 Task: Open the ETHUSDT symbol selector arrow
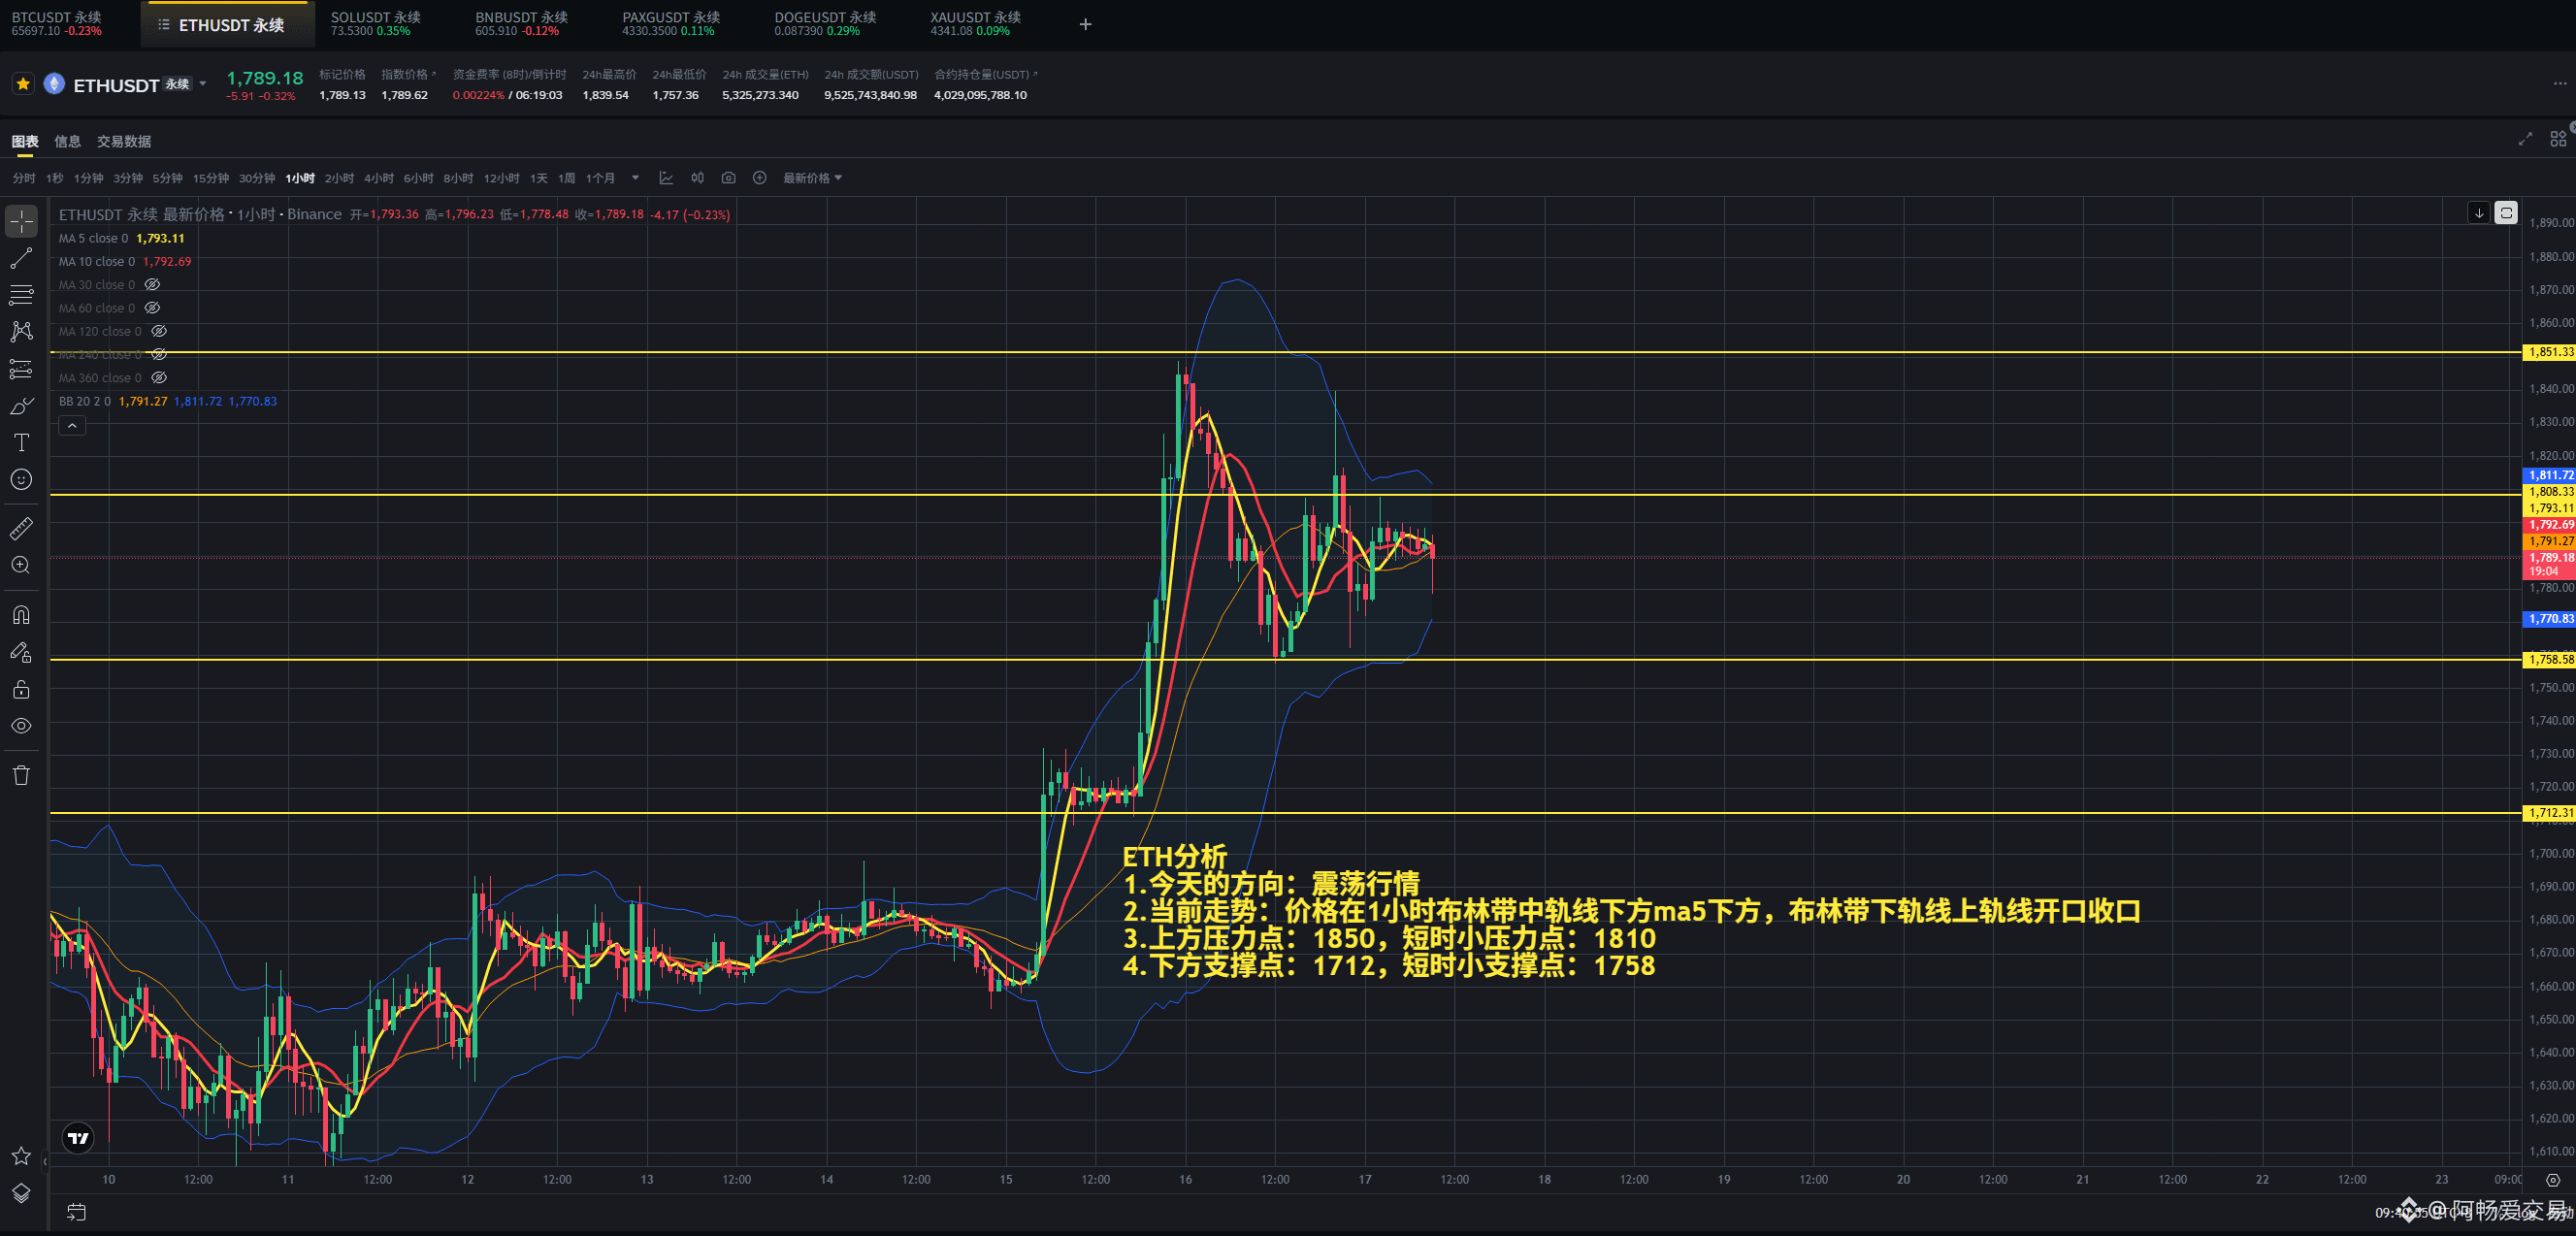[x=203, y=84]
